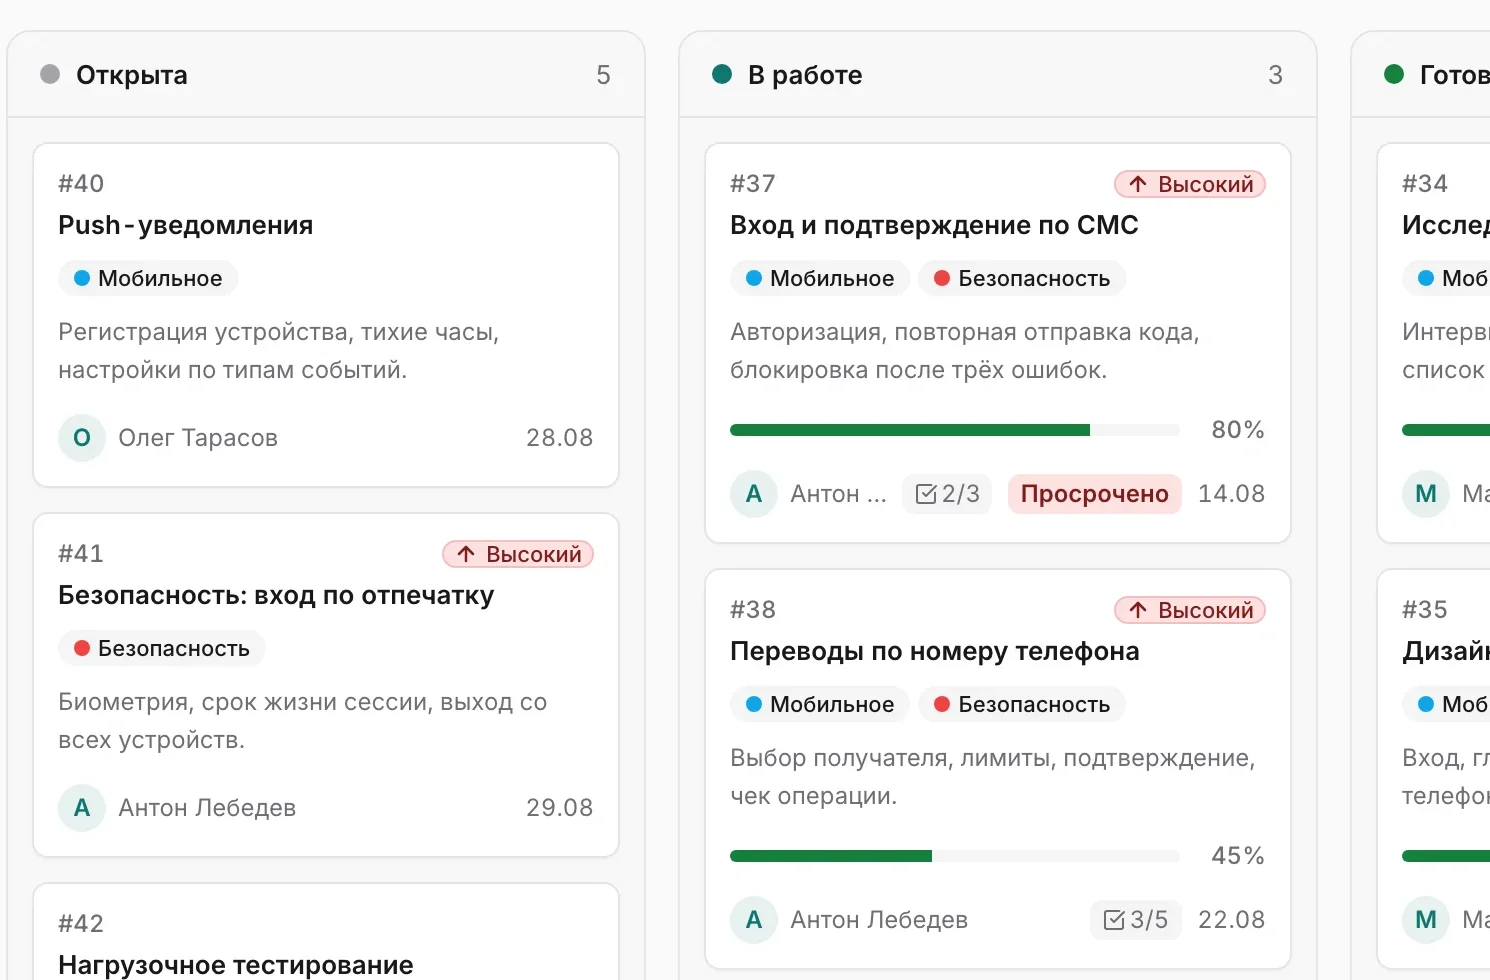
Task: Click the Открыта column header
Action: (326, 75)
